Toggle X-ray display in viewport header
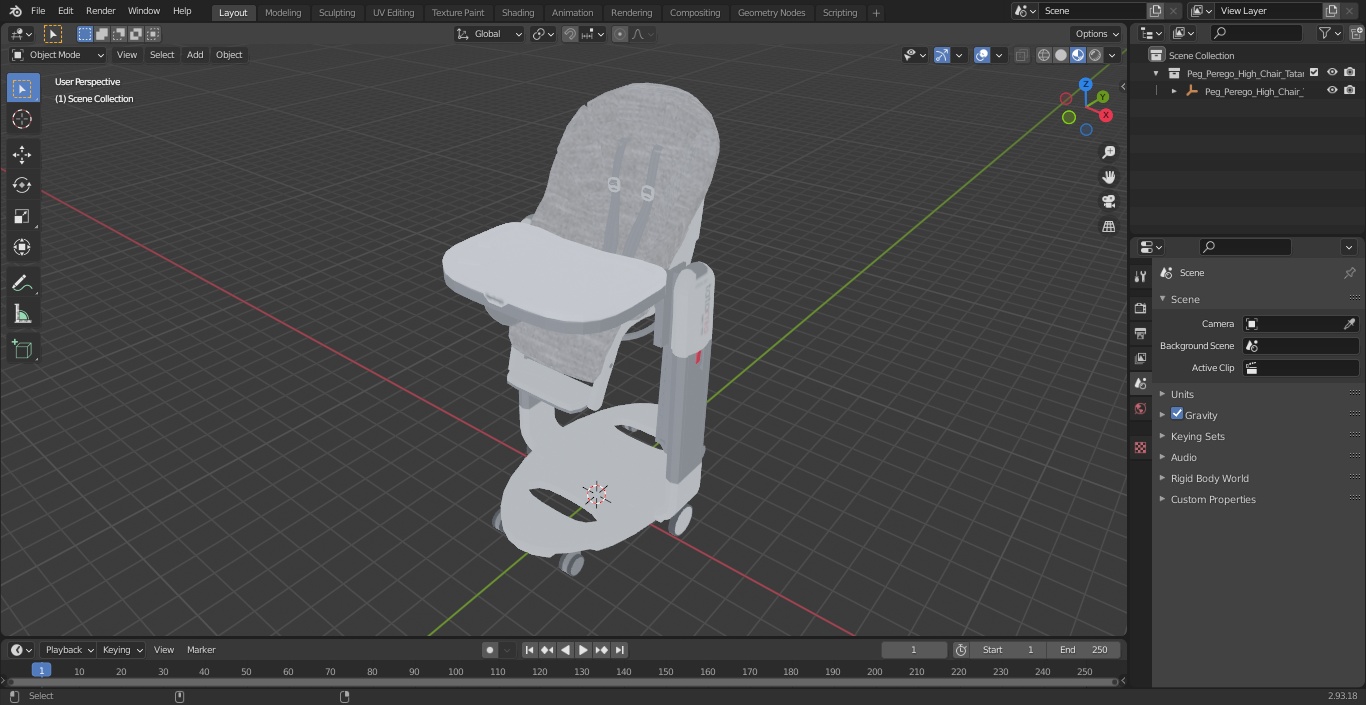The image size is (1366, 705). (1021, 55)
